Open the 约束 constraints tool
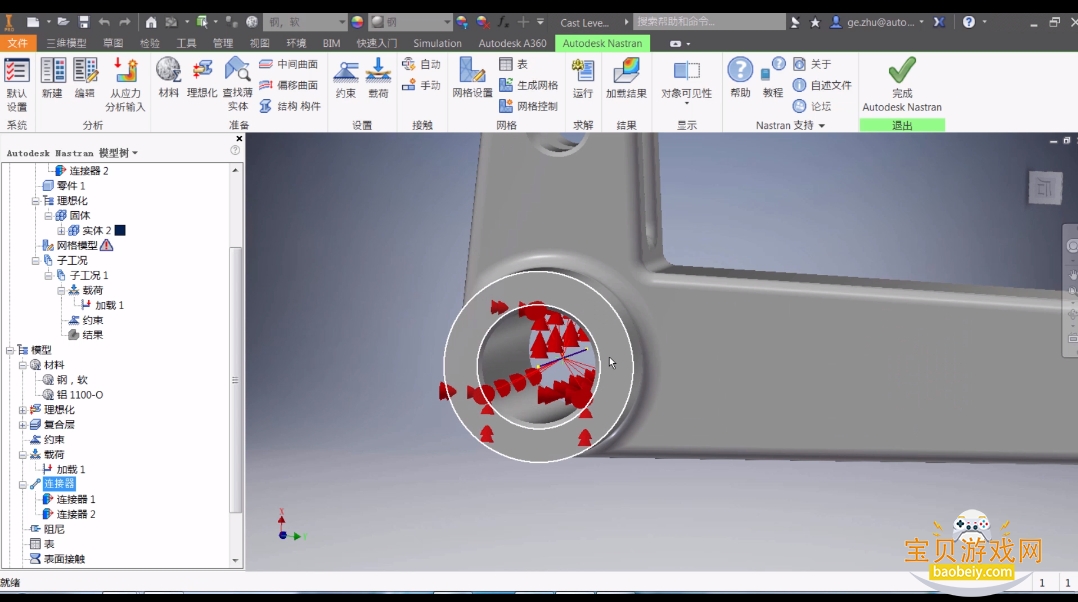 pos(346,78)
